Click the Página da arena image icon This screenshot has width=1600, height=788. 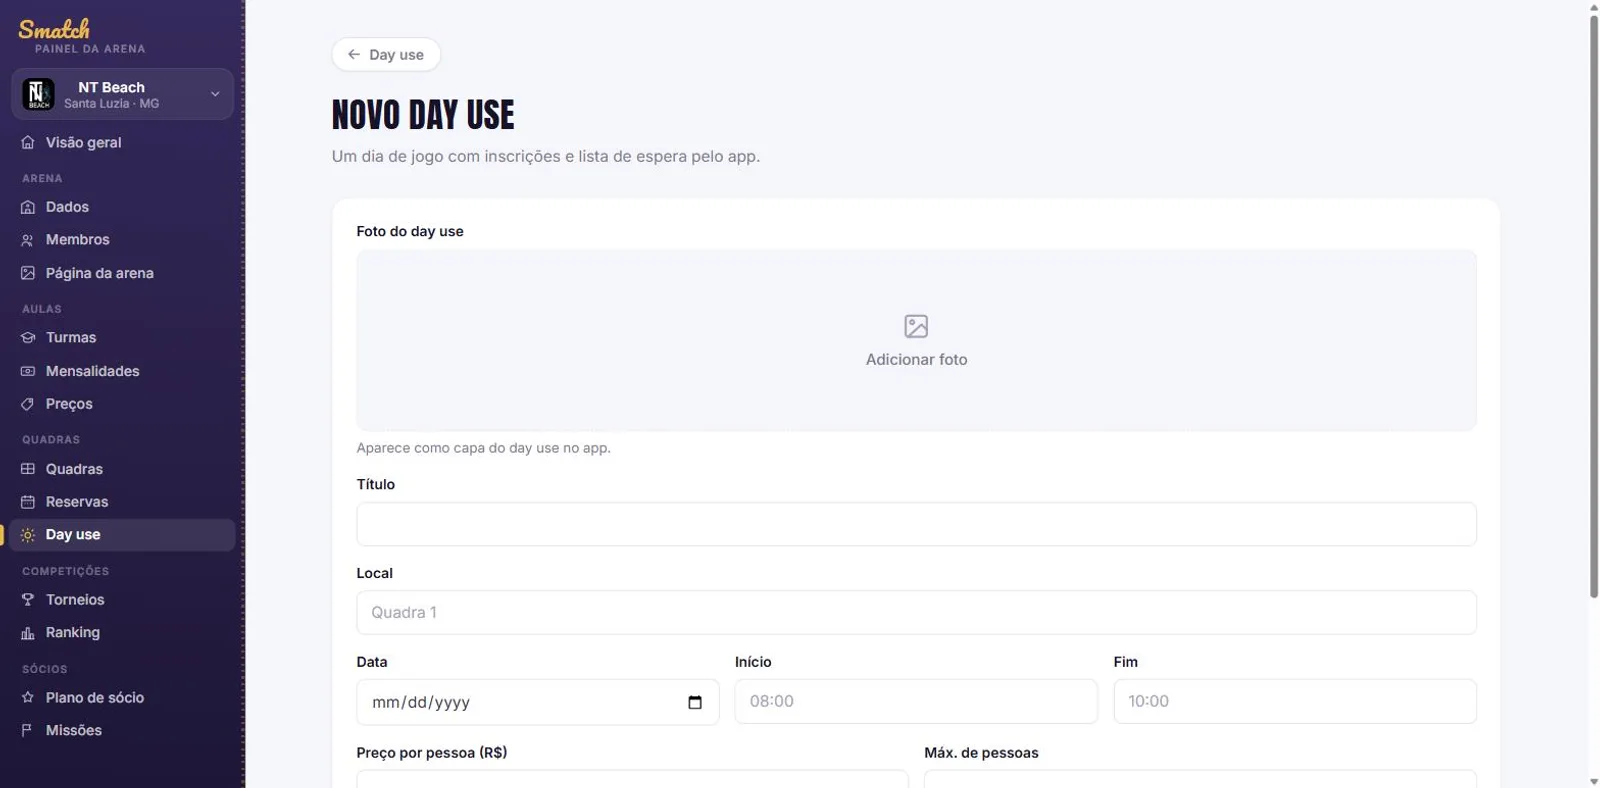click(x=28, y=273)
